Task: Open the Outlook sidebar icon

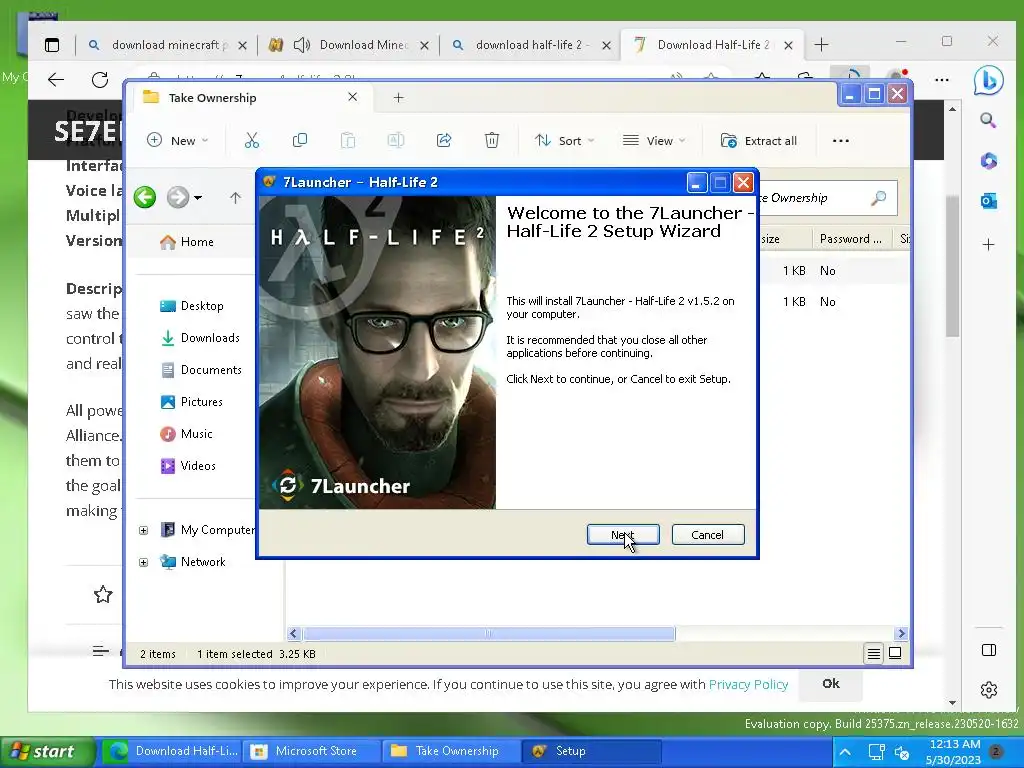Action: (x=989, y=201)
